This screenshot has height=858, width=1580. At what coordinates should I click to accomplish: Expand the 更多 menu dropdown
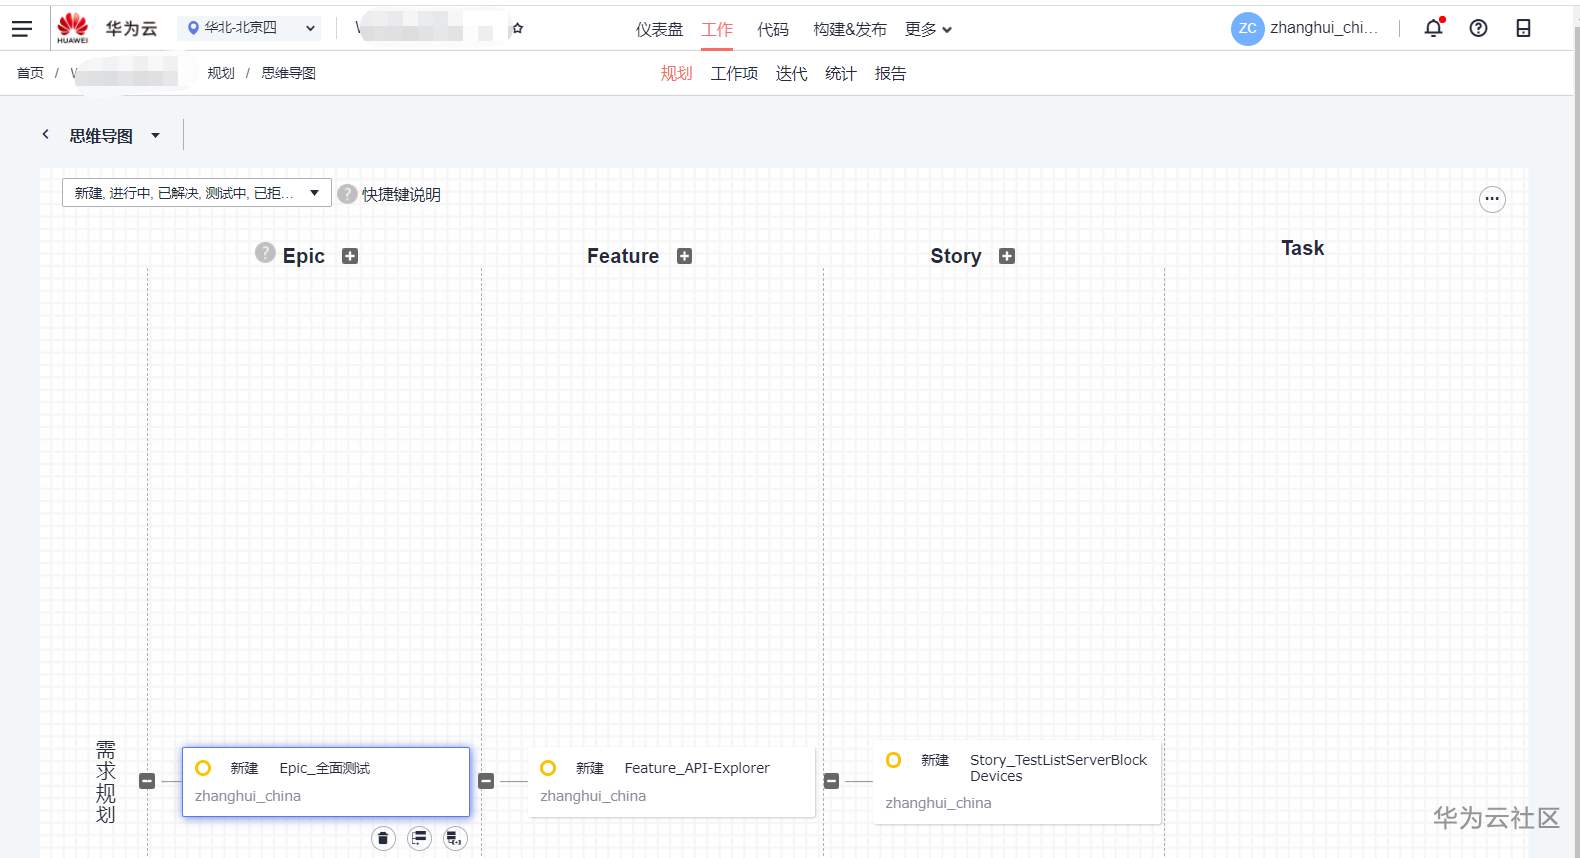point(929,29)
